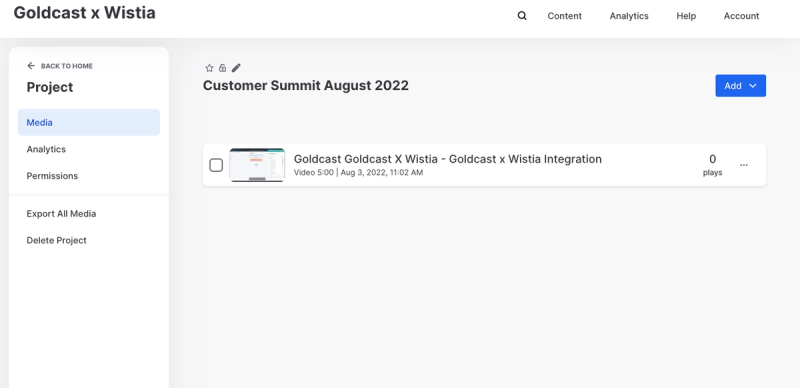Open the Goldcast x Wistia Integration video title
This screenshot has height=388, width=800.
click(447, 159)
